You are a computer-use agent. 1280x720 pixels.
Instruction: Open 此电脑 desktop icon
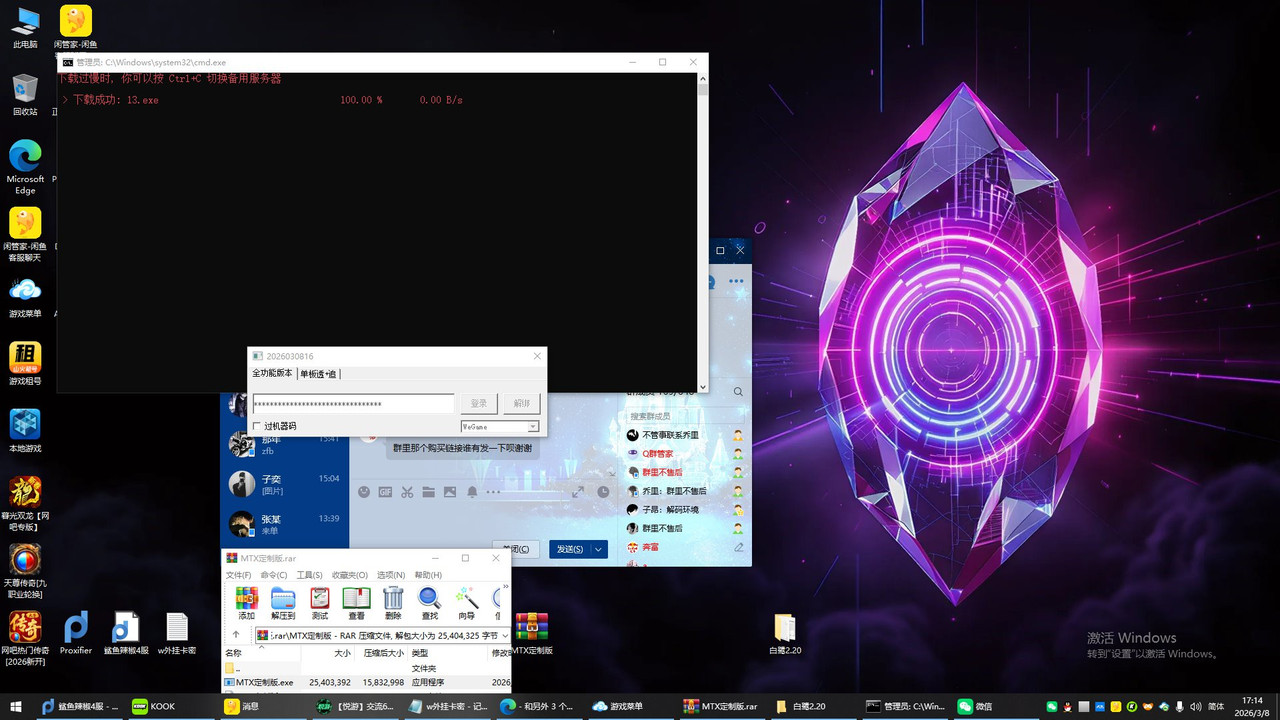(x=25, y=28)
